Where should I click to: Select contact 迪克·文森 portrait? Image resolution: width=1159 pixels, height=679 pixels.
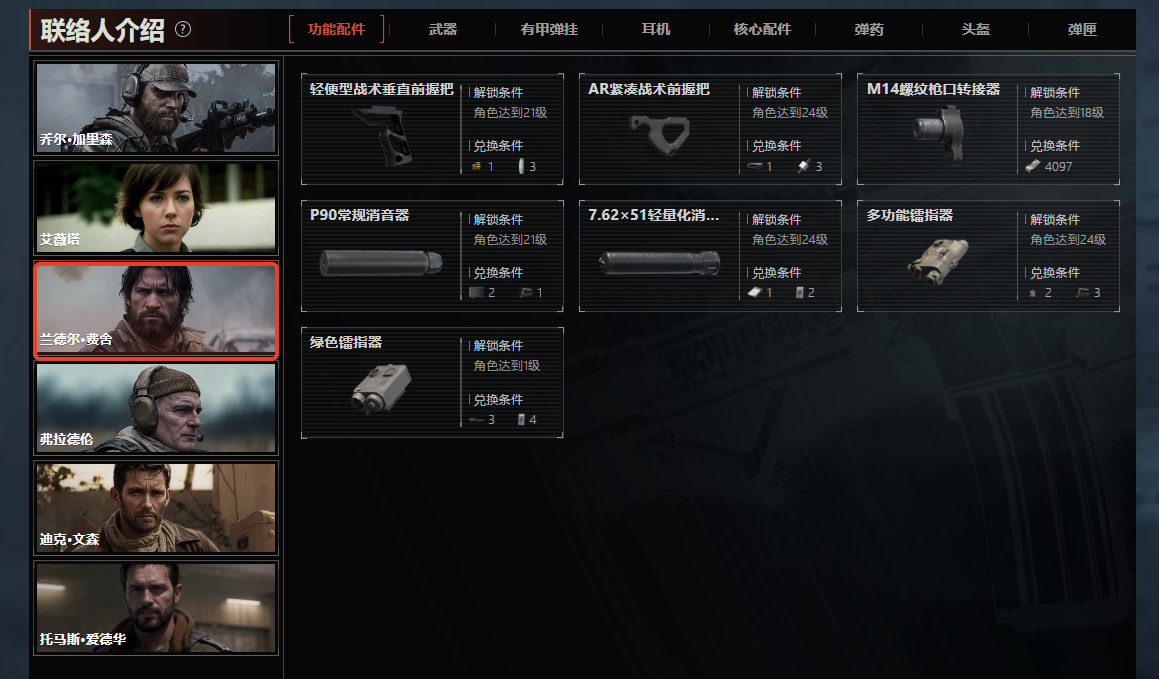click(156, 508)
